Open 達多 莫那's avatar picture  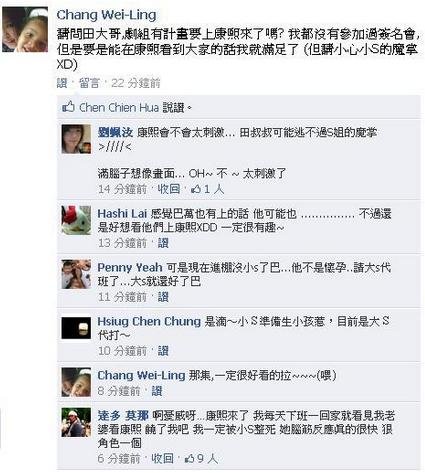[x=76, y=422]
